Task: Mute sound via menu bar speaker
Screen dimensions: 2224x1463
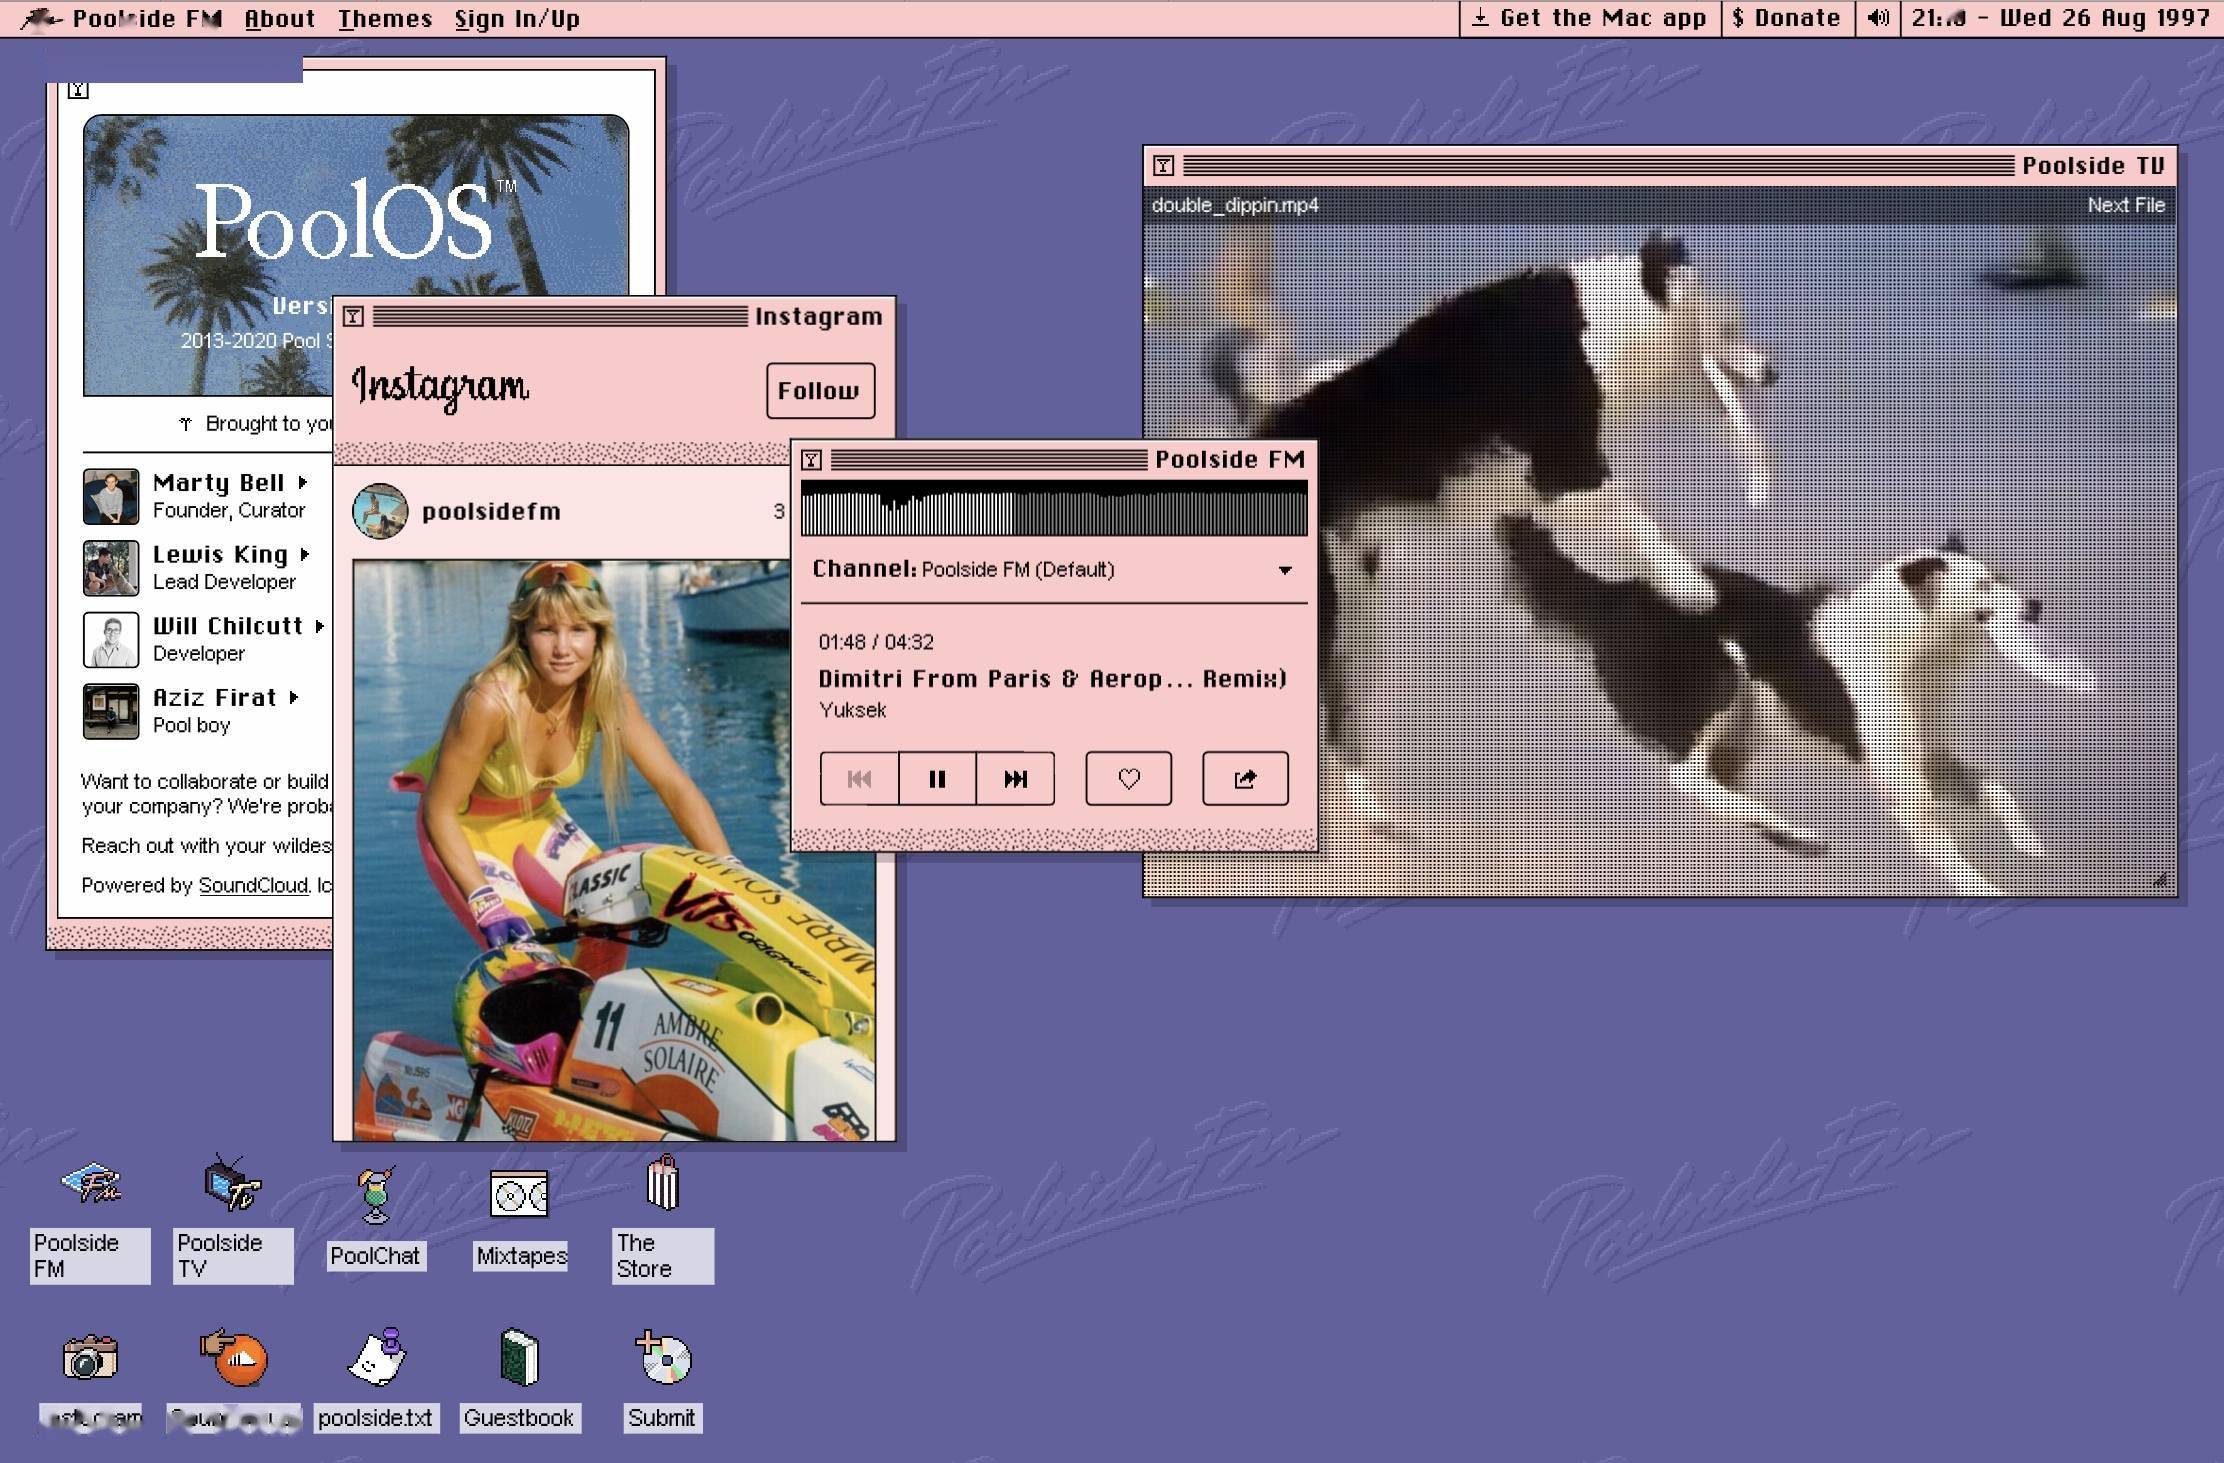Action: (1878, 18)
